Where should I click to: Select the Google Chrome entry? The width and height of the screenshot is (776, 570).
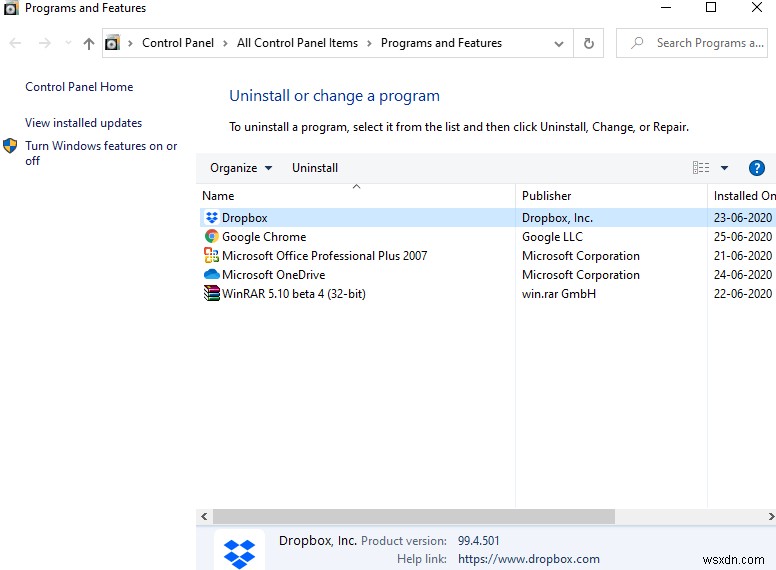[x=264, y=237]
